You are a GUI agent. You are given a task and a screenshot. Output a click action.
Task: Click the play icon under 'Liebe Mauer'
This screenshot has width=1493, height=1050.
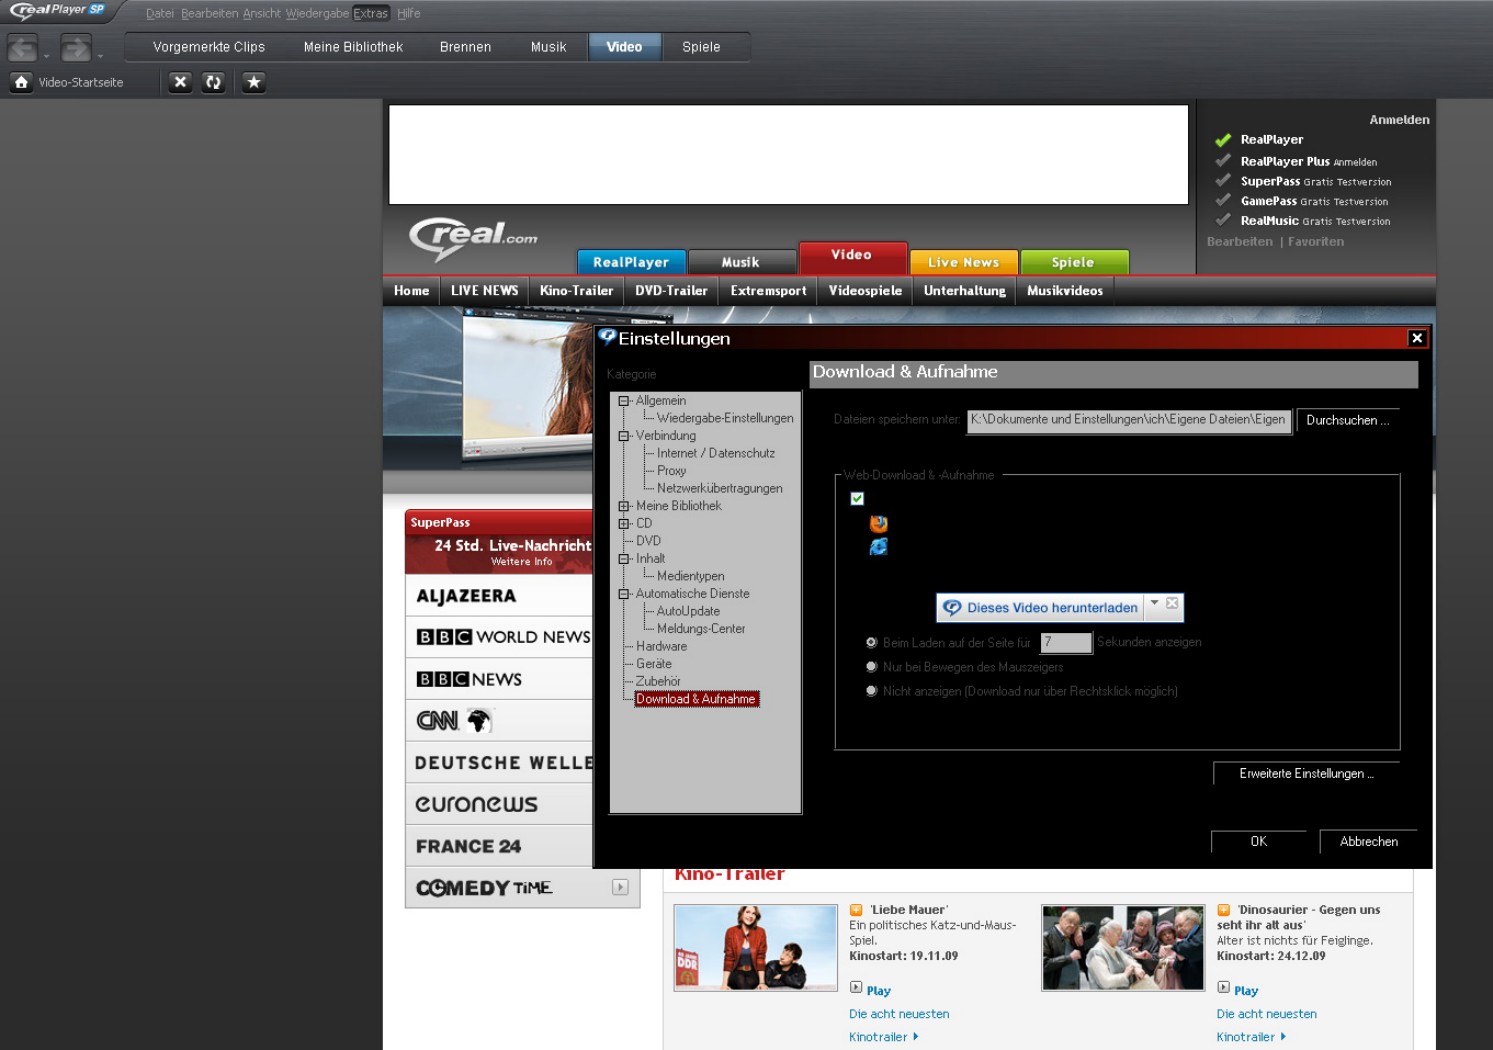(x=856, y=988)
